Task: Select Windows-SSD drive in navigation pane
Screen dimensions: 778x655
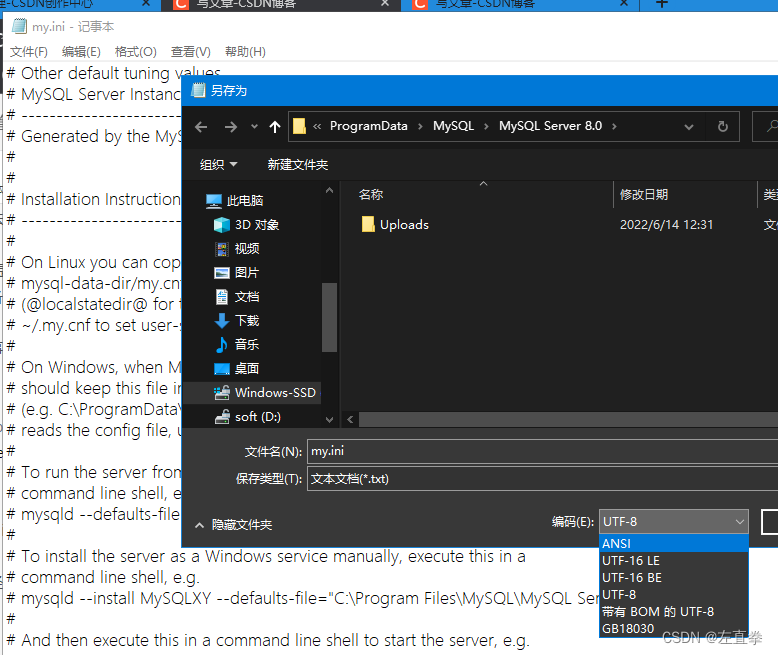Action: [252, 393]
